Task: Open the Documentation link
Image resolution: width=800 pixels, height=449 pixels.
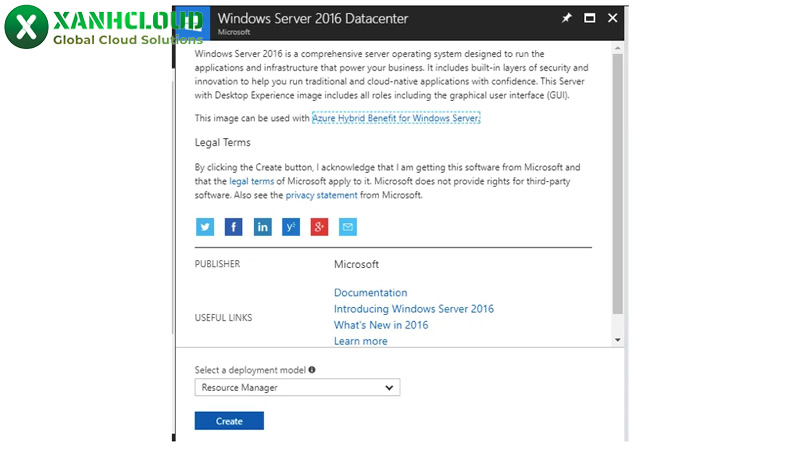Action: click(370, 292)
